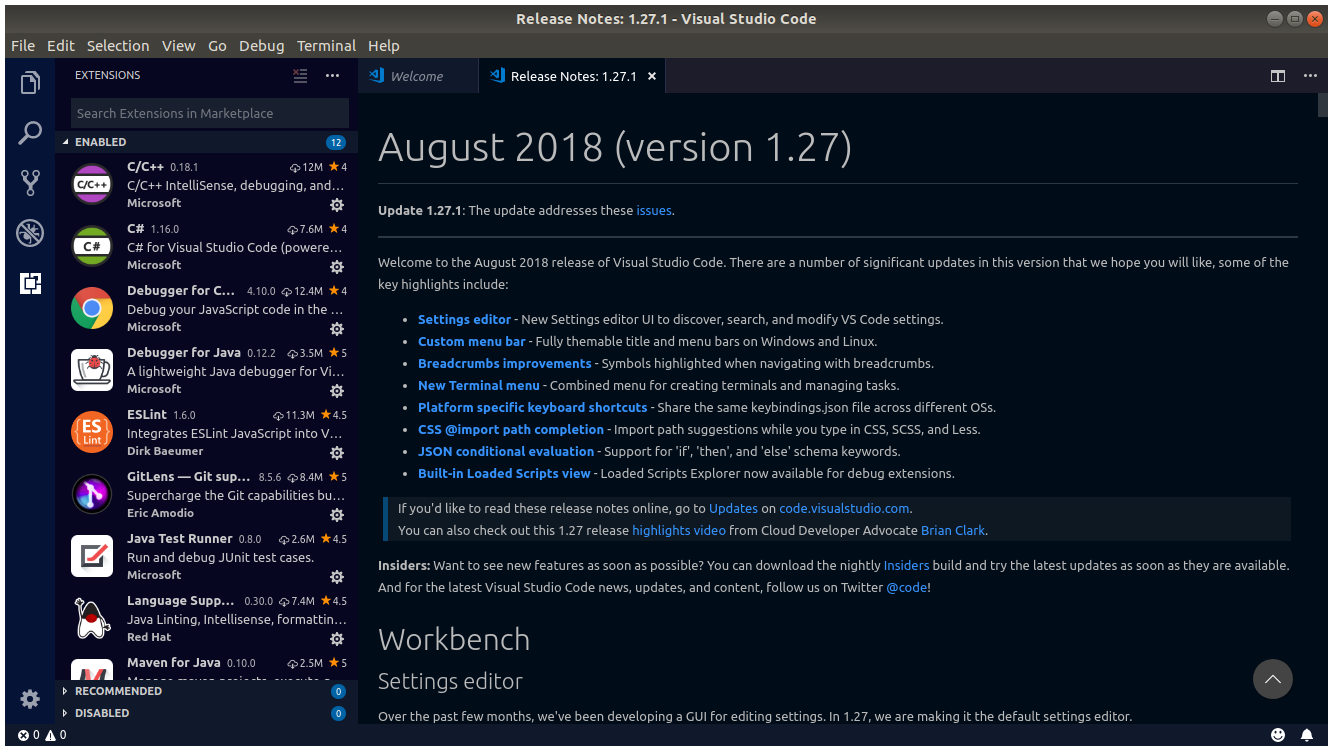
Task: Open manage gear for GitLens extension
Action: (x=337, y=515)
